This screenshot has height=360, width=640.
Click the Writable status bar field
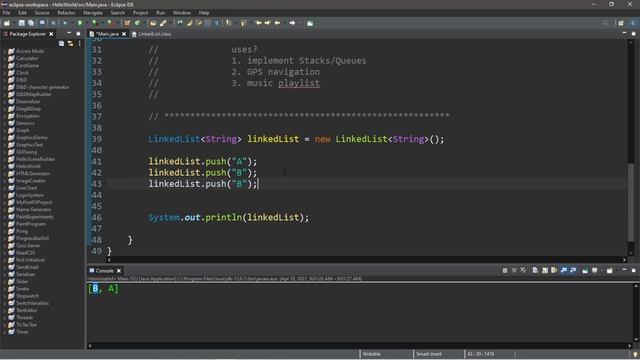(371, 354)
